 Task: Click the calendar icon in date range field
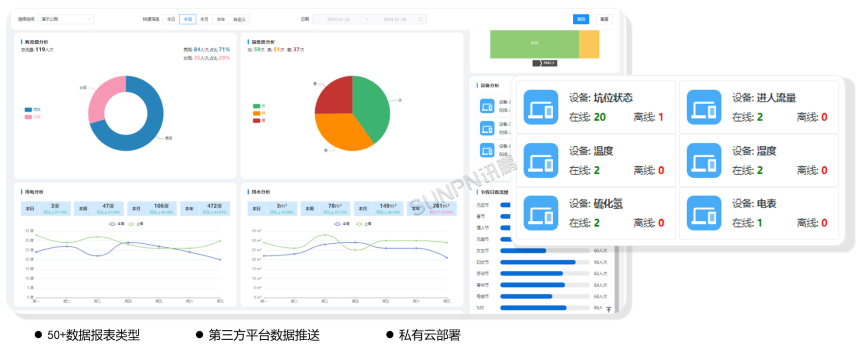pos(421,19)
